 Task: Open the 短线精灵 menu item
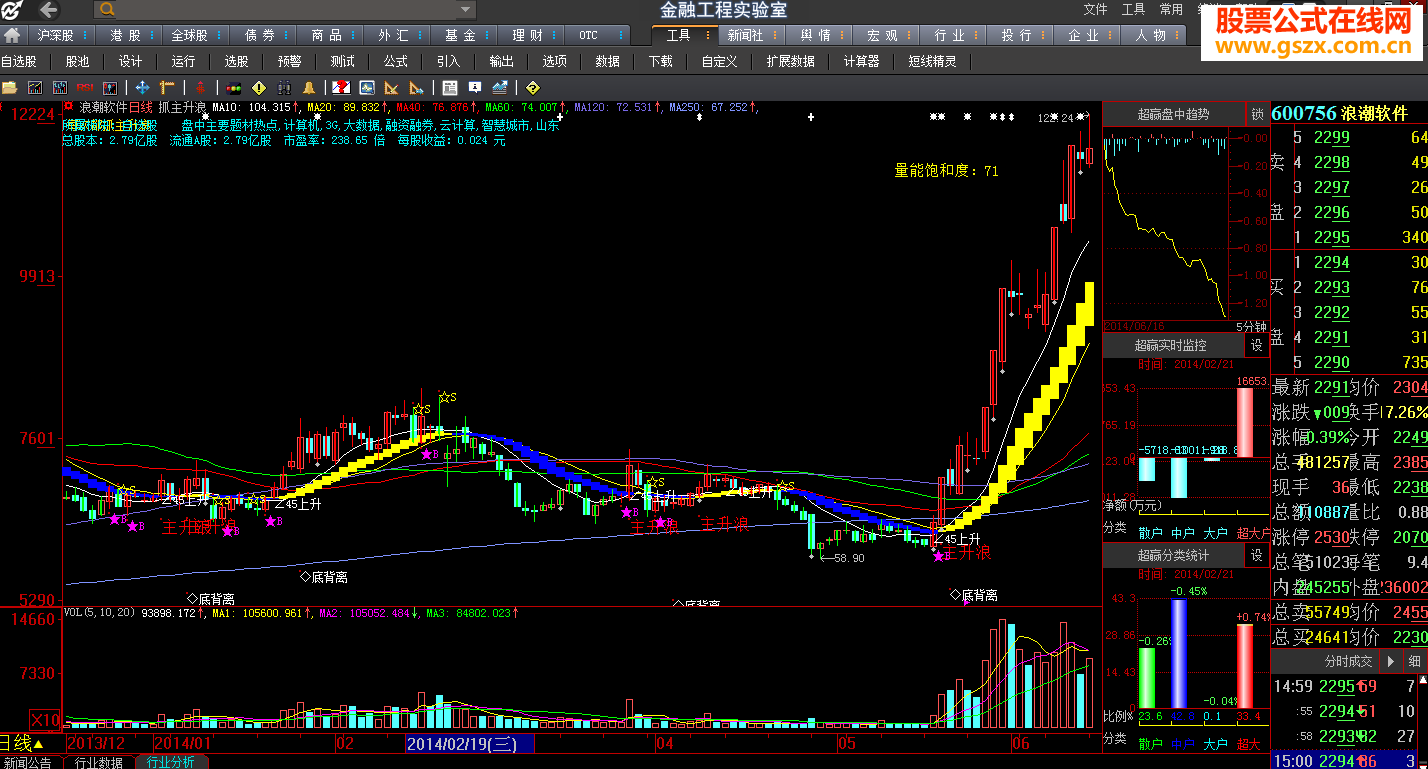click(x=932, y=61)
